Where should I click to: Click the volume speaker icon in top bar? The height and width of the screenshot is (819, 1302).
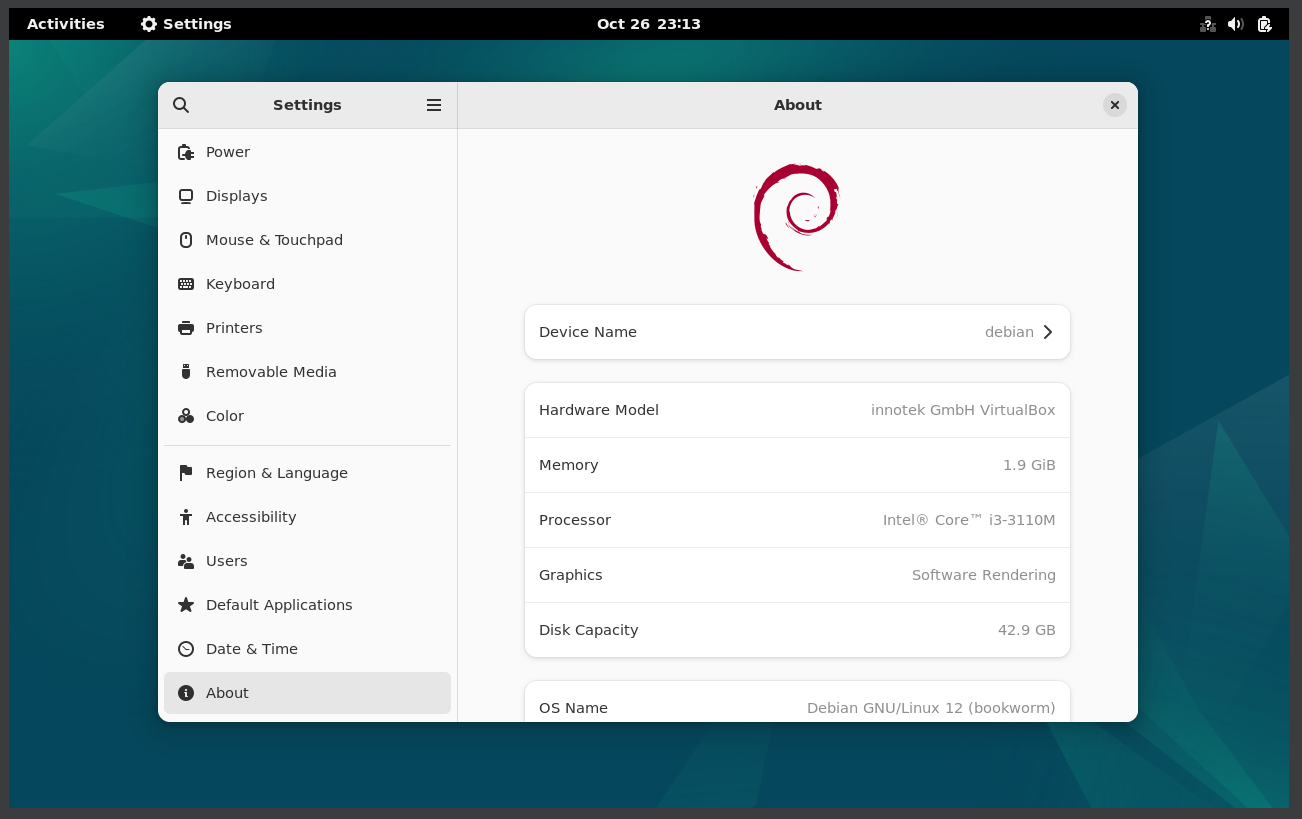(1235, 23)
